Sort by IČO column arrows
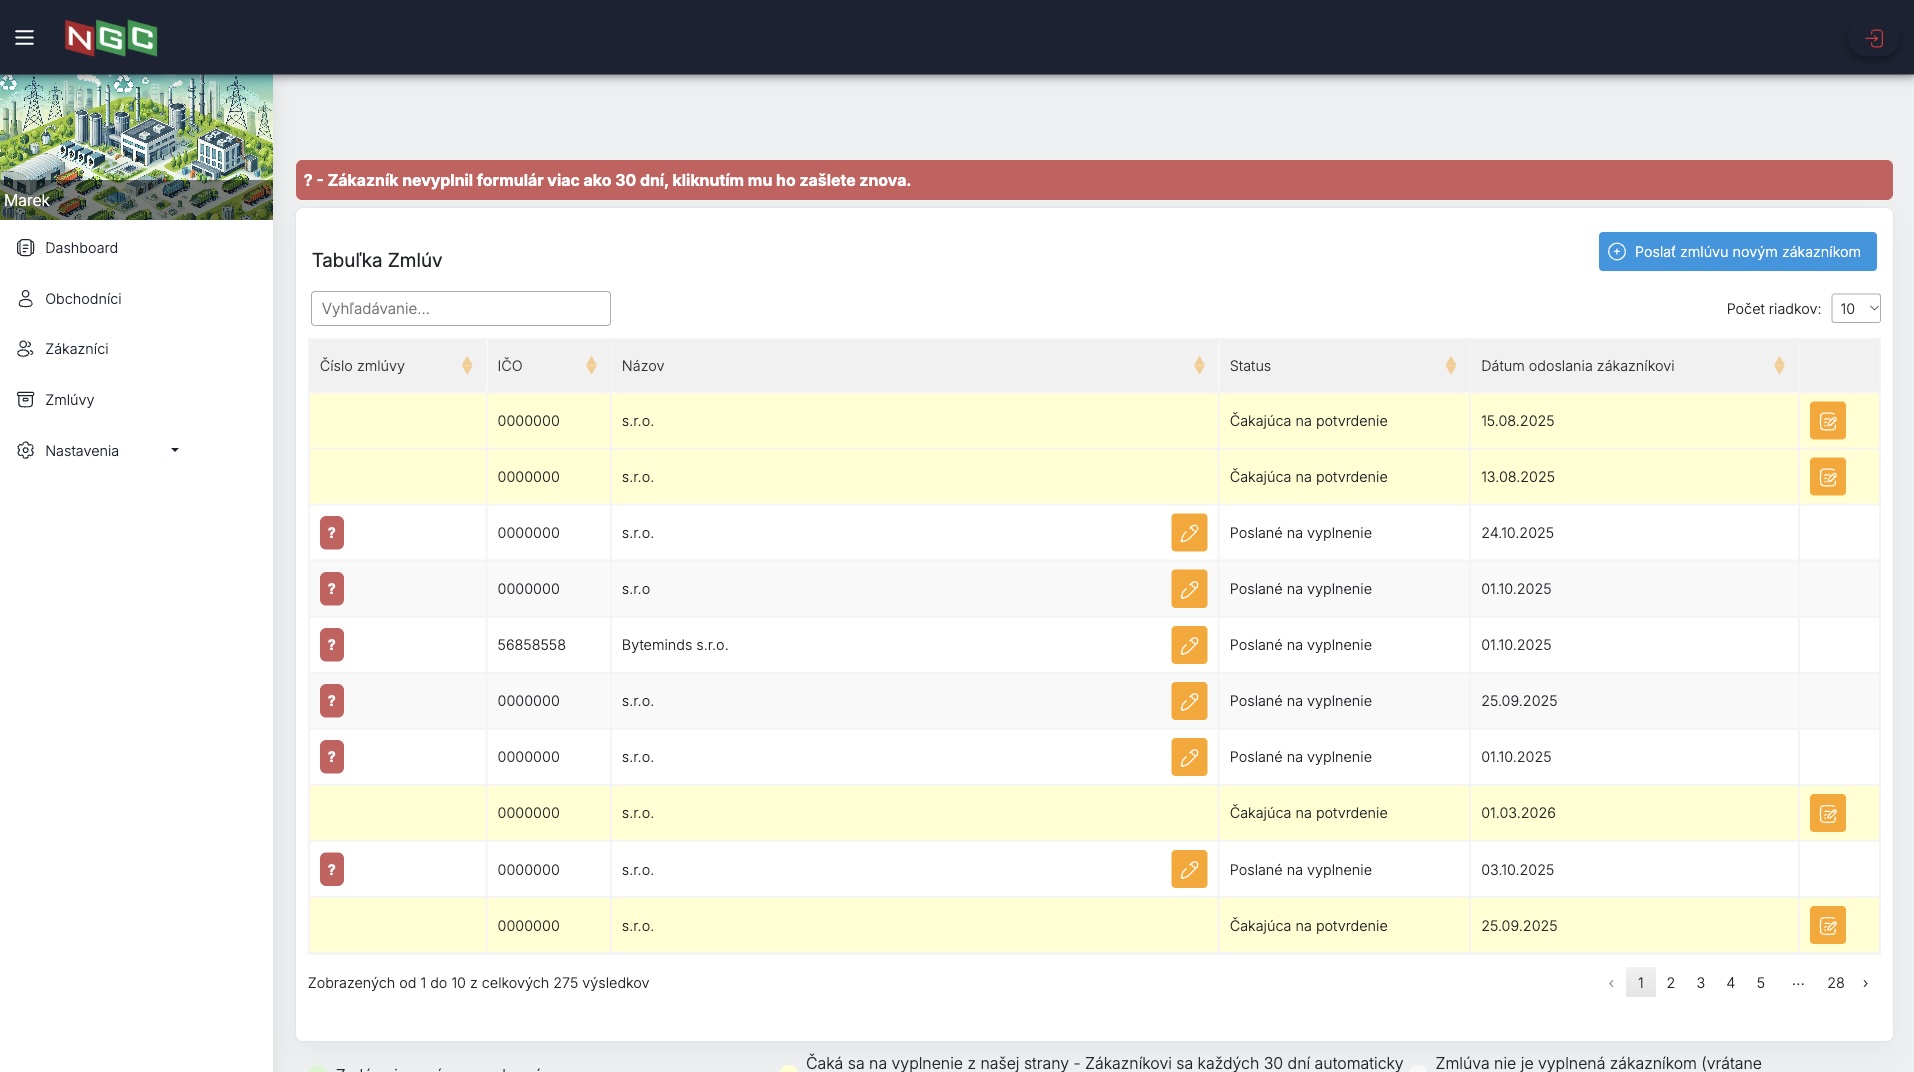This screenshot has width=1914, height=1072. tap(591, 366)
